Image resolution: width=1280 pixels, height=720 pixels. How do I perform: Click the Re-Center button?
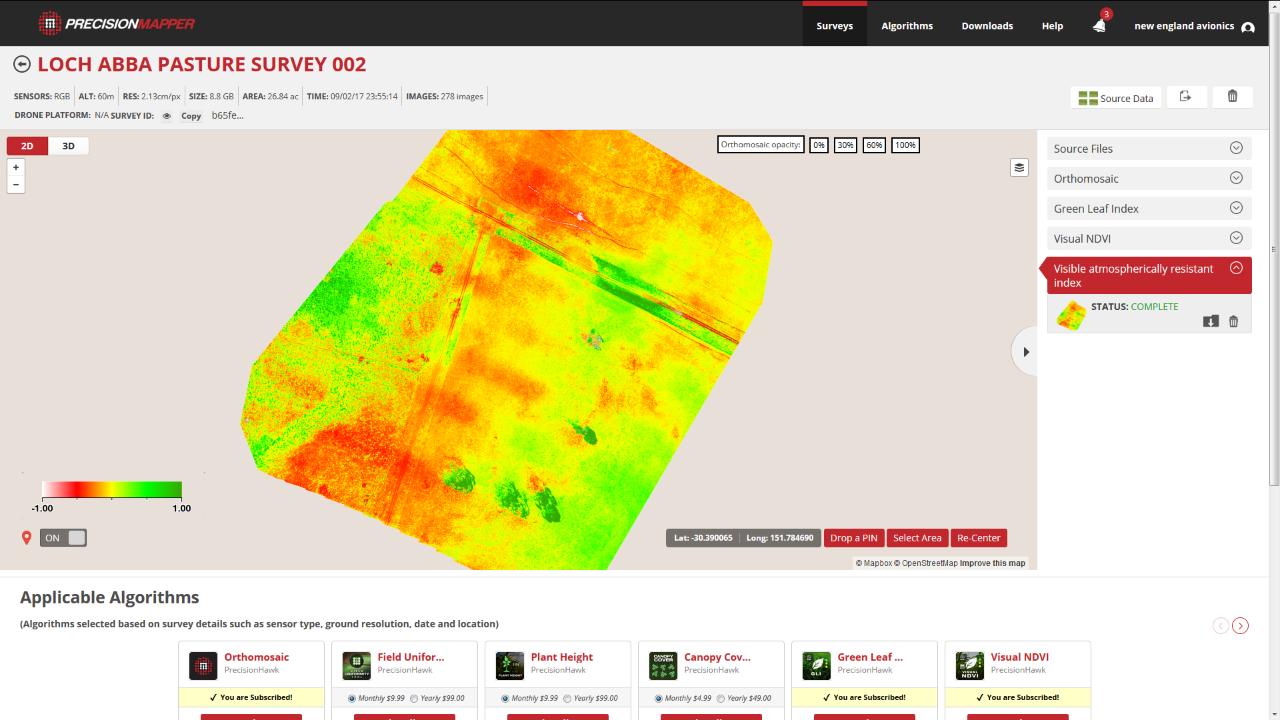pos(978,538)
